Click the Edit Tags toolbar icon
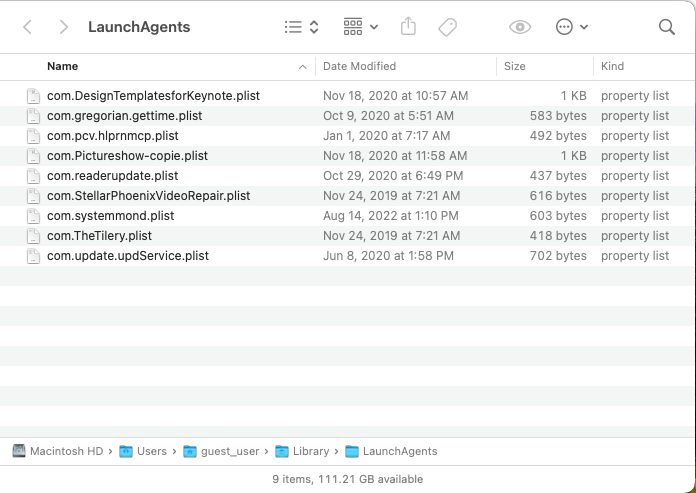 tap(447, 27)
